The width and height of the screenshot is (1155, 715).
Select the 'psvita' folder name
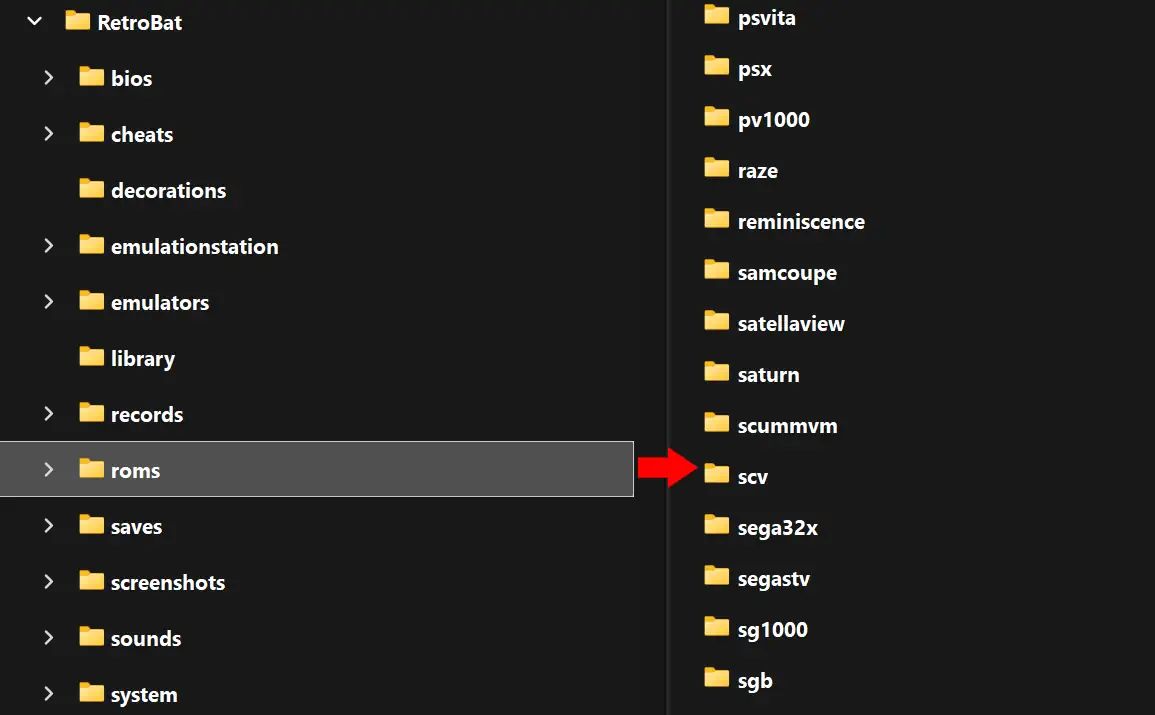click(x=767, y=18)
